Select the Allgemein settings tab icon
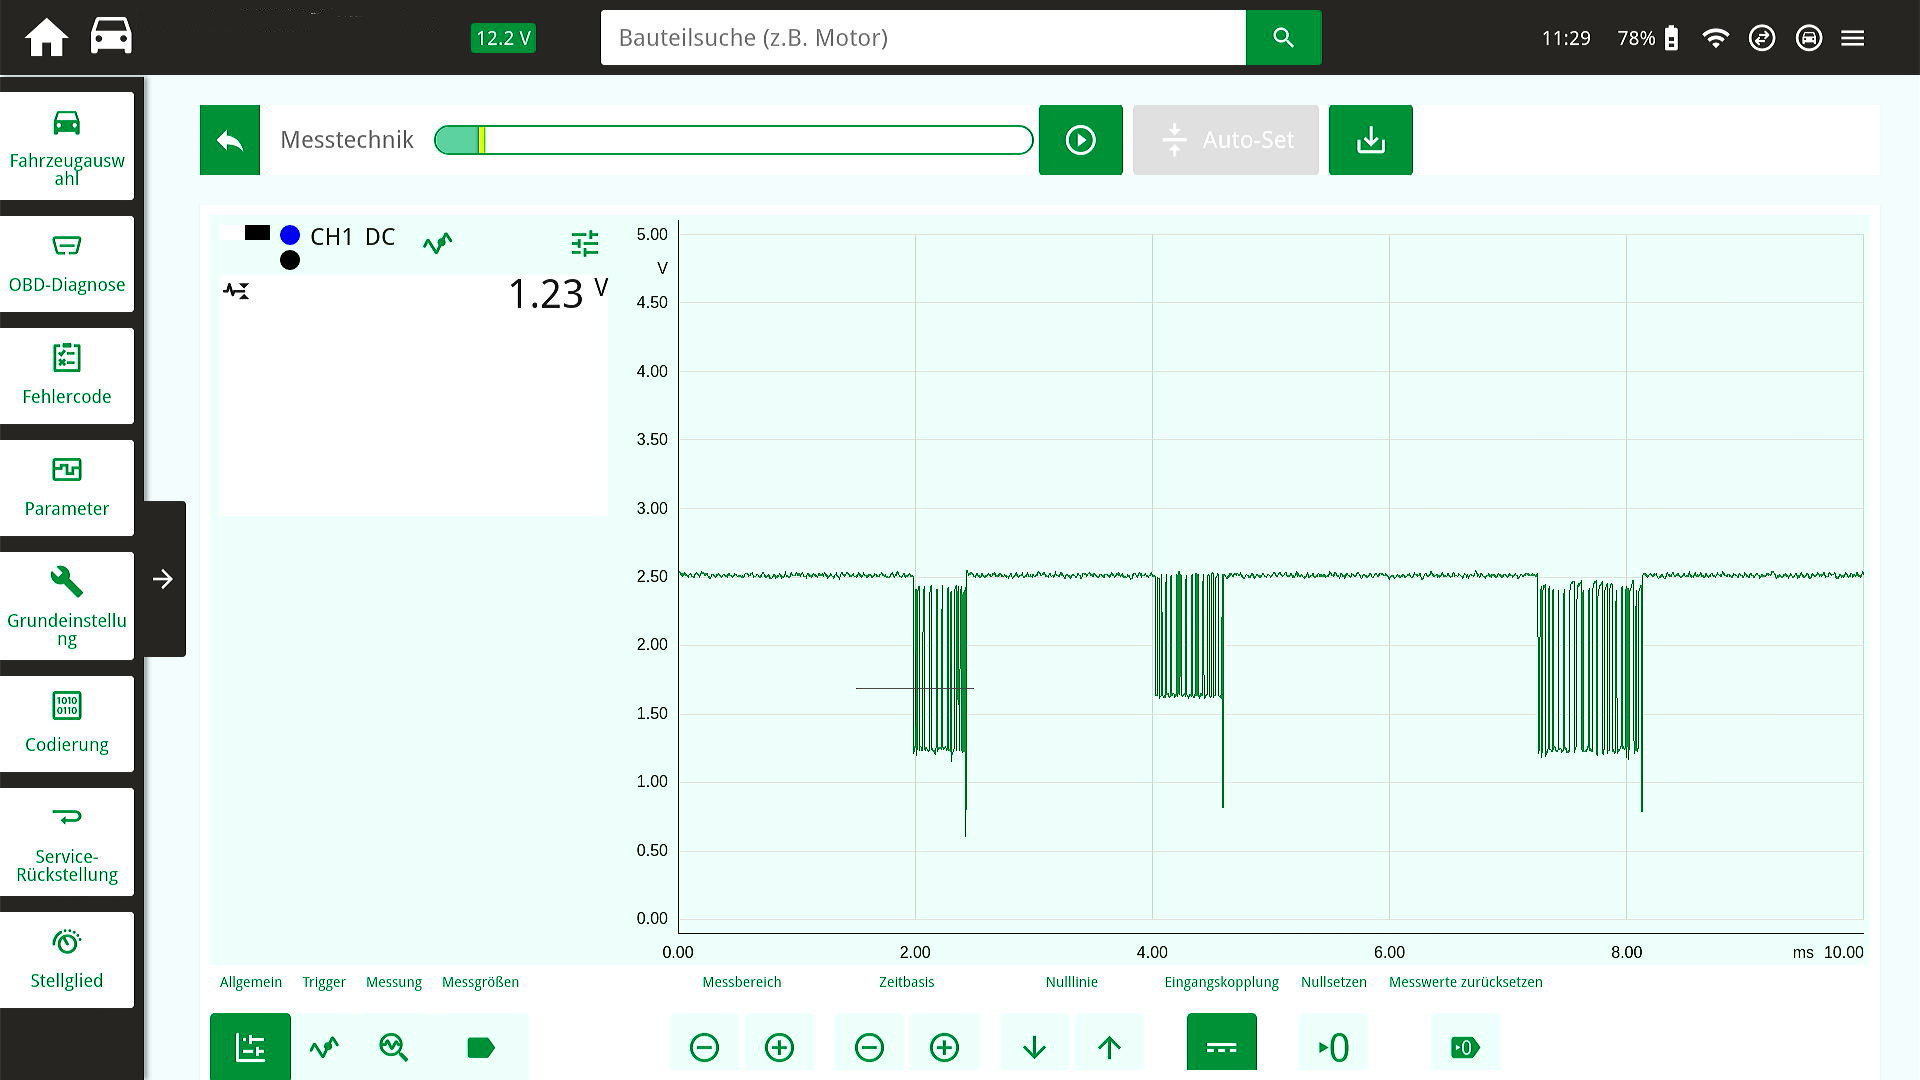This screenshot has width=1920, height=1080. 250,1047
